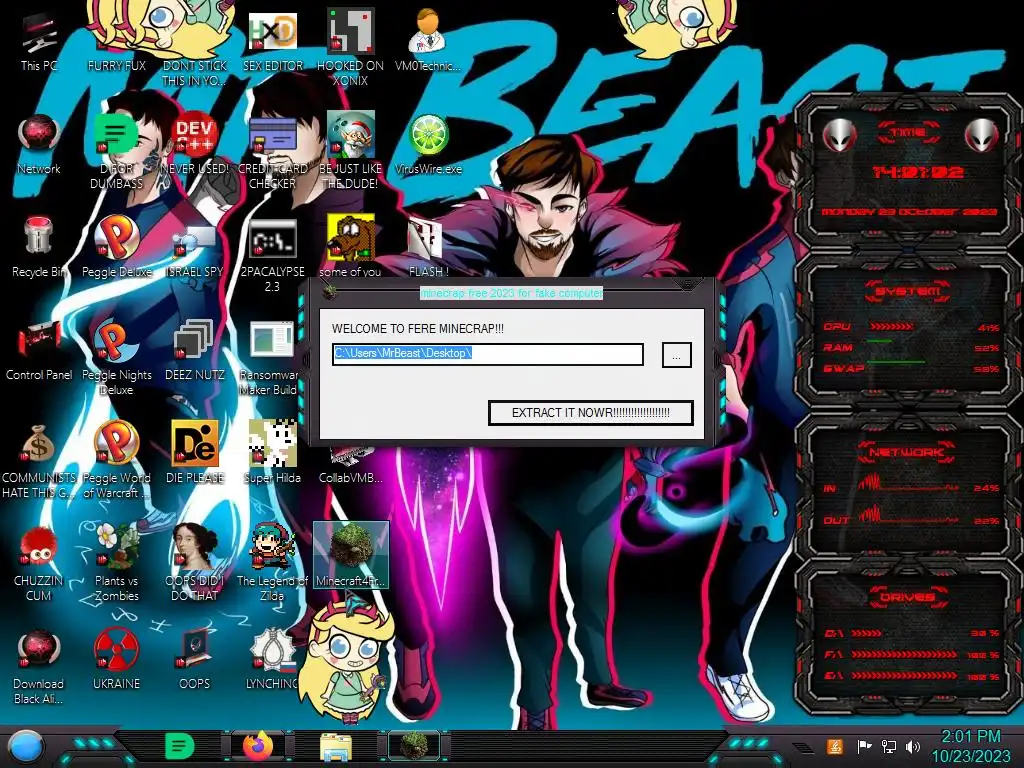Click the left Alienware head in widget
Image resolution: width=1024 pixels, height=768 pixels.
[x=839, y=136]
